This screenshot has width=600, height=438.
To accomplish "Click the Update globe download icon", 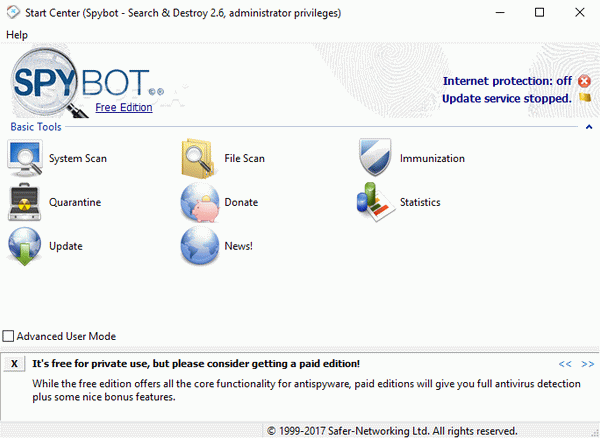I will coord(24,246).
